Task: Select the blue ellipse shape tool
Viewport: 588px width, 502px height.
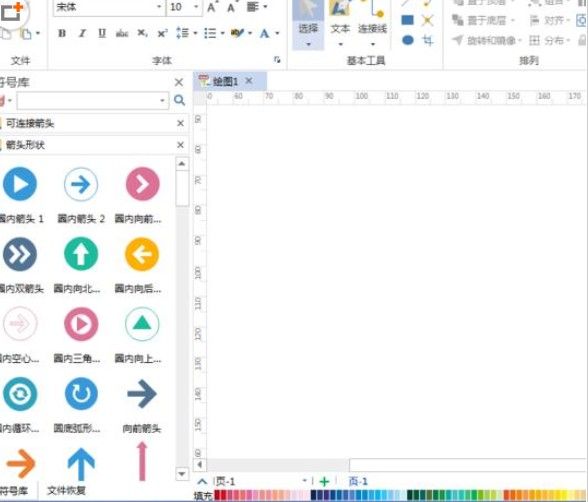Action: 408,40
